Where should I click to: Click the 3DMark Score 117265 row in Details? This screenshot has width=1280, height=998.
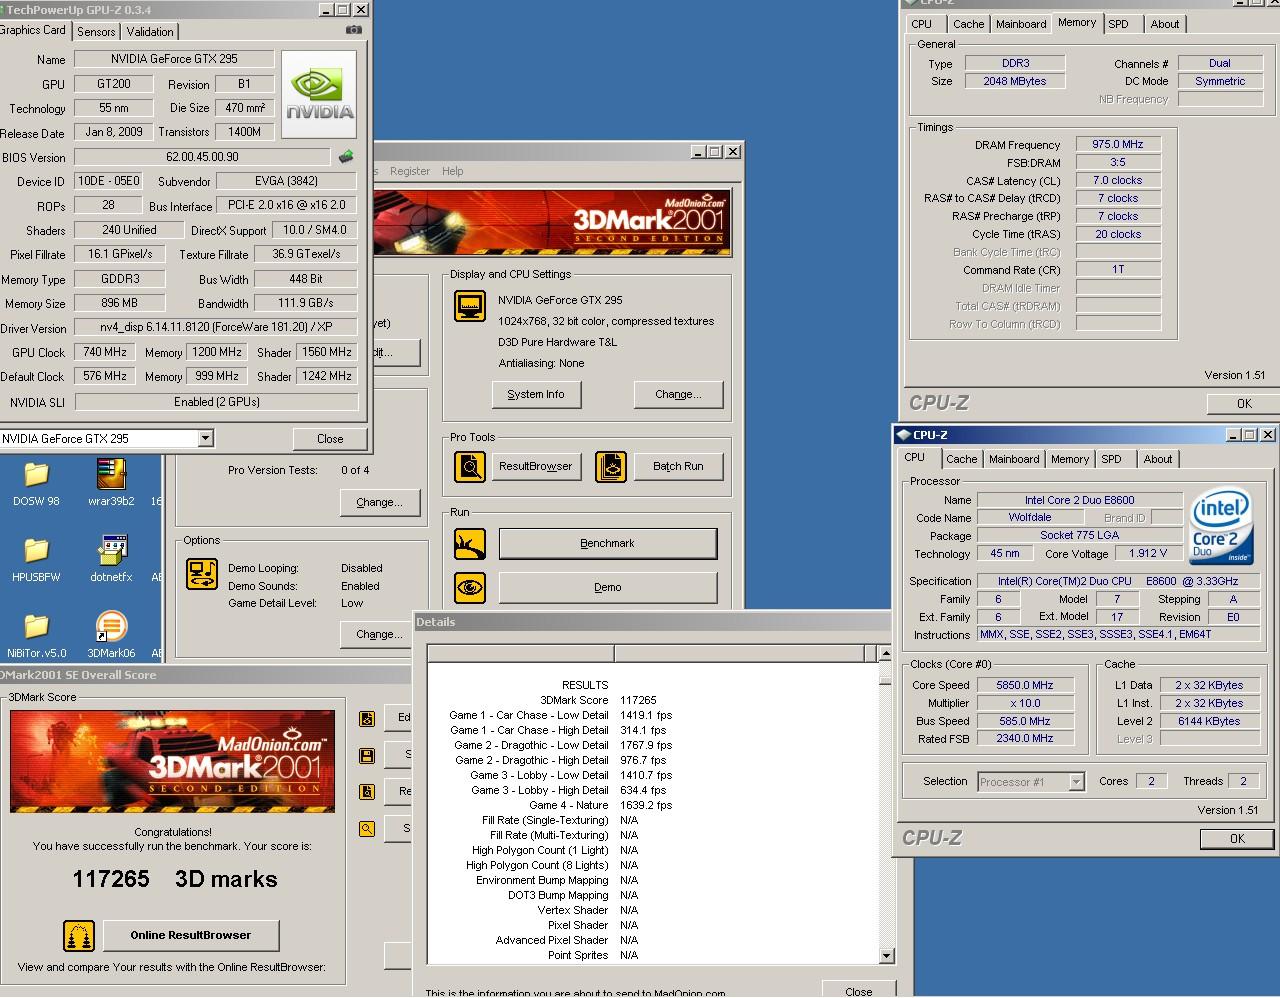[597, 700]
